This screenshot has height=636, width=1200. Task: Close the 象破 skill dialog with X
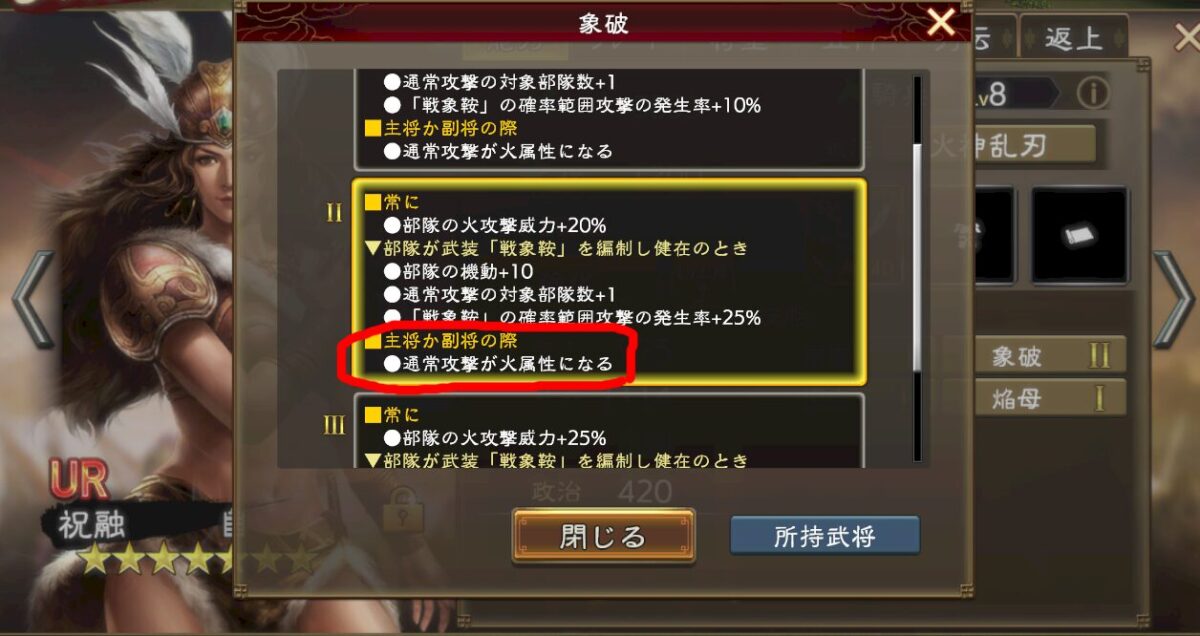[941, 22]
